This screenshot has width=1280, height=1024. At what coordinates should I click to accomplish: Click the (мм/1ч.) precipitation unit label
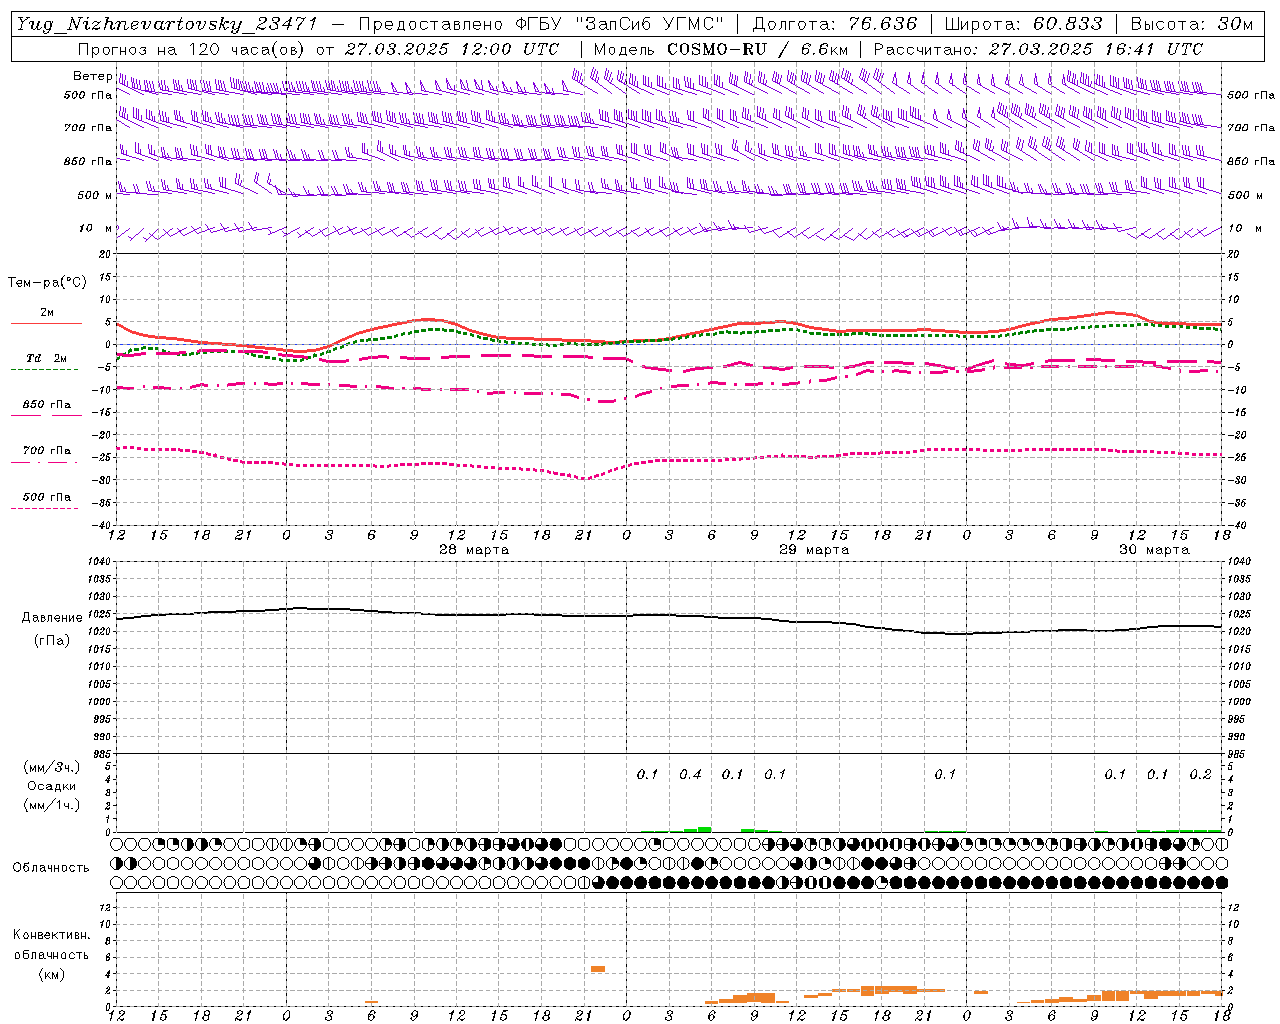pyautogui.click(x=52, y=804)
